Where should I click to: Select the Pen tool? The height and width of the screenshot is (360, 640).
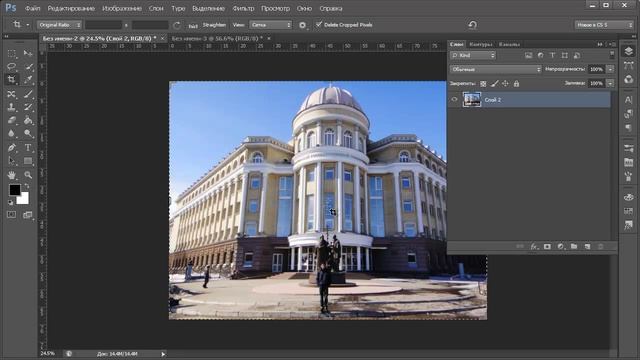11,148
